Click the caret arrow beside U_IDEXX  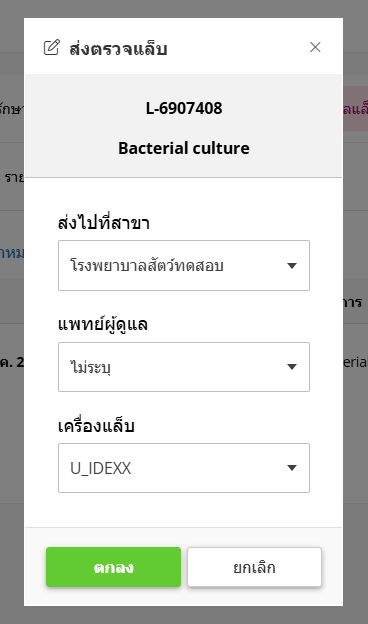[x=292, y=468]
